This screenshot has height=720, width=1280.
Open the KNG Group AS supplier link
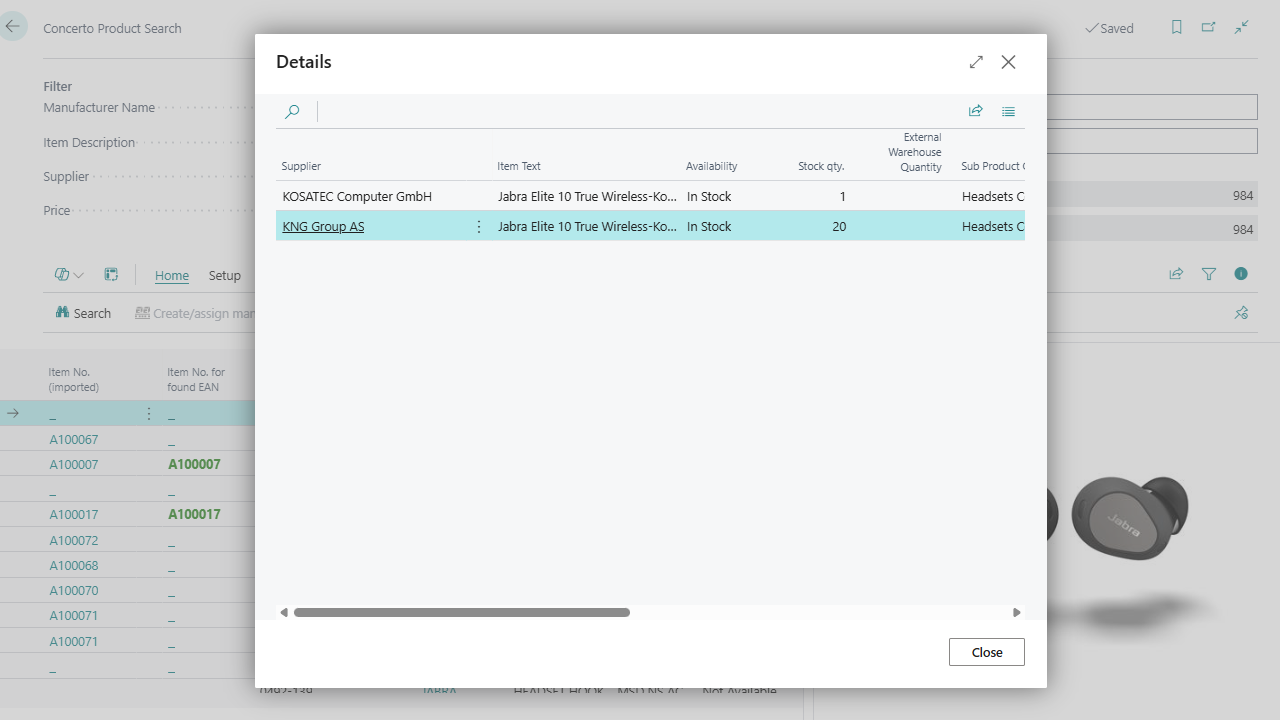[x=323, y=227]
